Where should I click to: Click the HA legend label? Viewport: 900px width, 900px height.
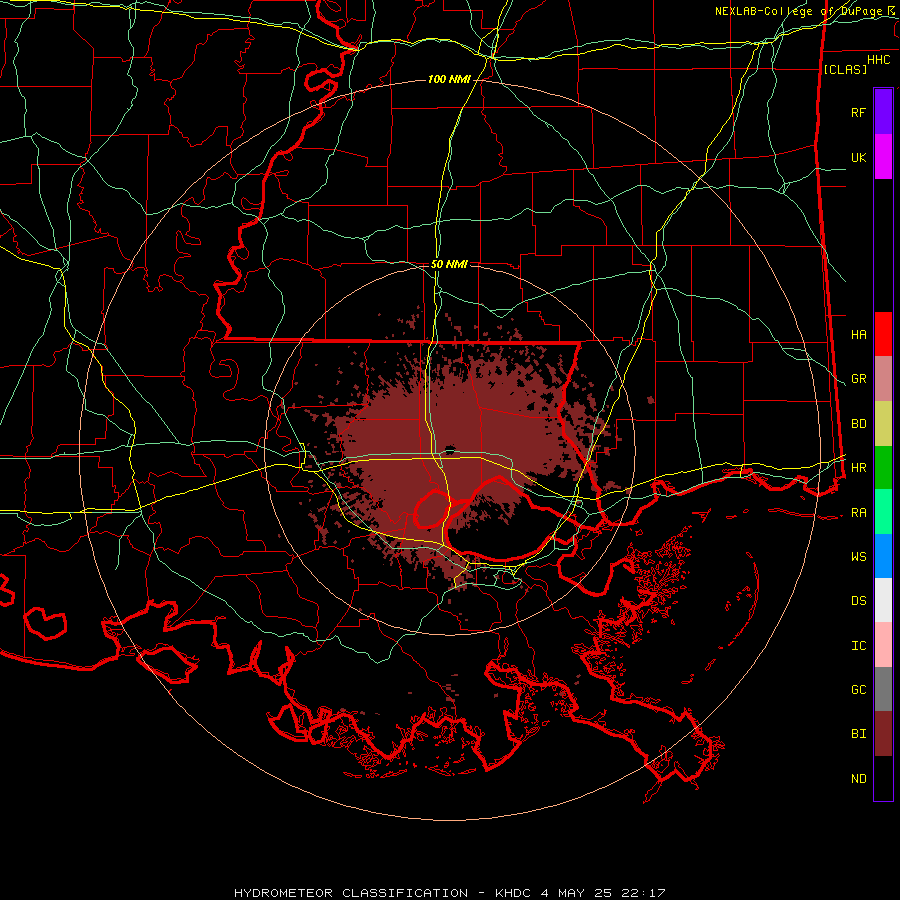point(858,334)
